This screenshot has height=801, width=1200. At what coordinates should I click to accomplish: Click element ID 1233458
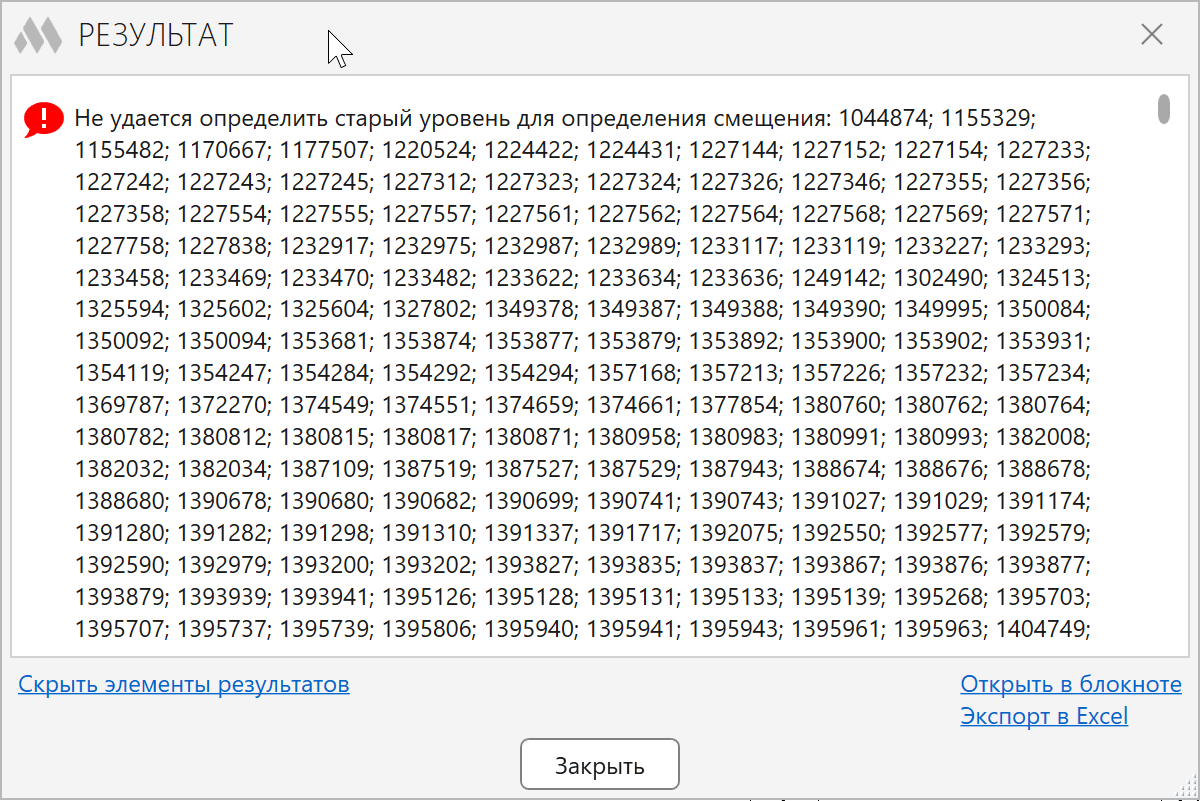[x=120, y=278]
